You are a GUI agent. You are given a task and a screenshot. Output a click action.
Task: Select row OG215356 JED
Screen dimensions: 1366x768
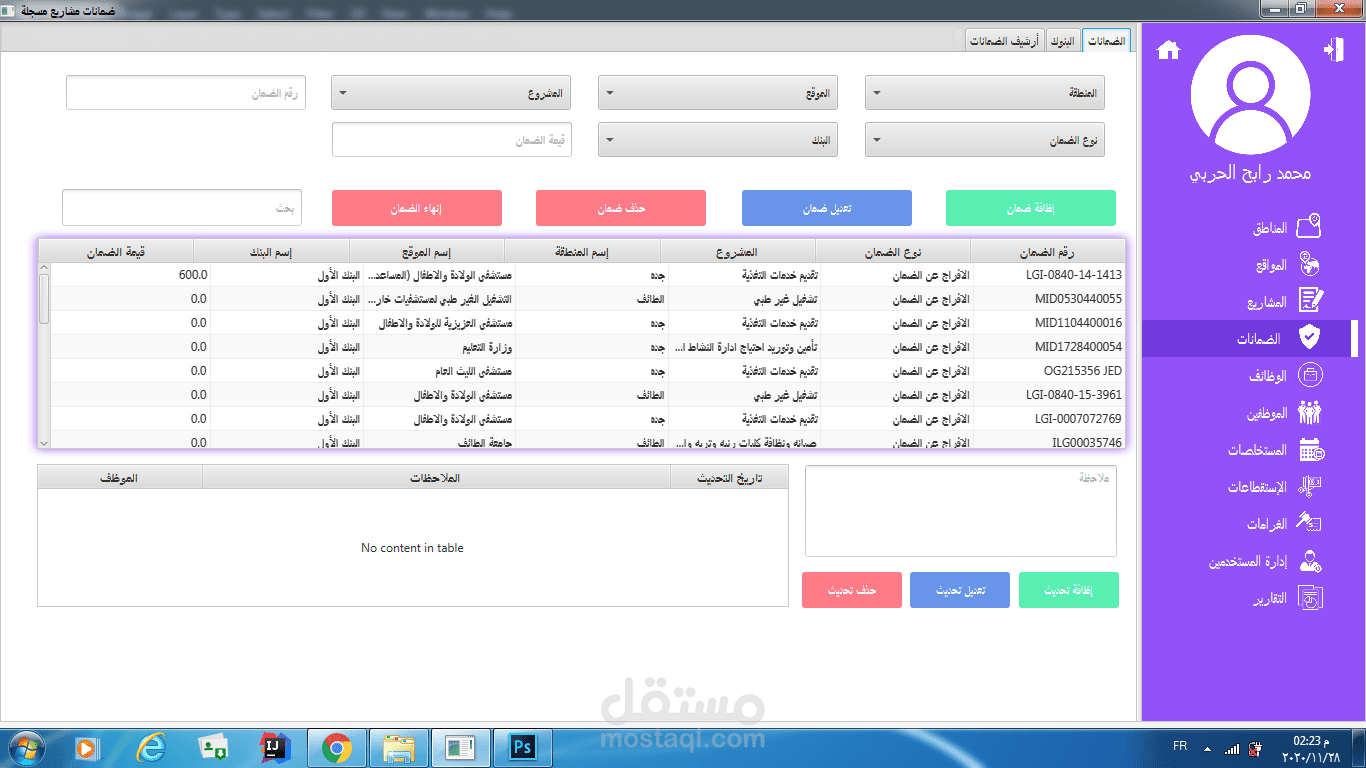coord(588,370)
